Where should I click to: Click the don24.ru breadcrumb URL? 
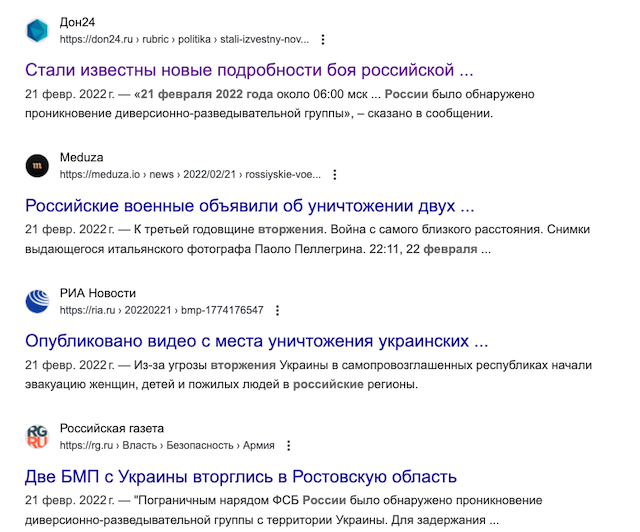(184, 40)
